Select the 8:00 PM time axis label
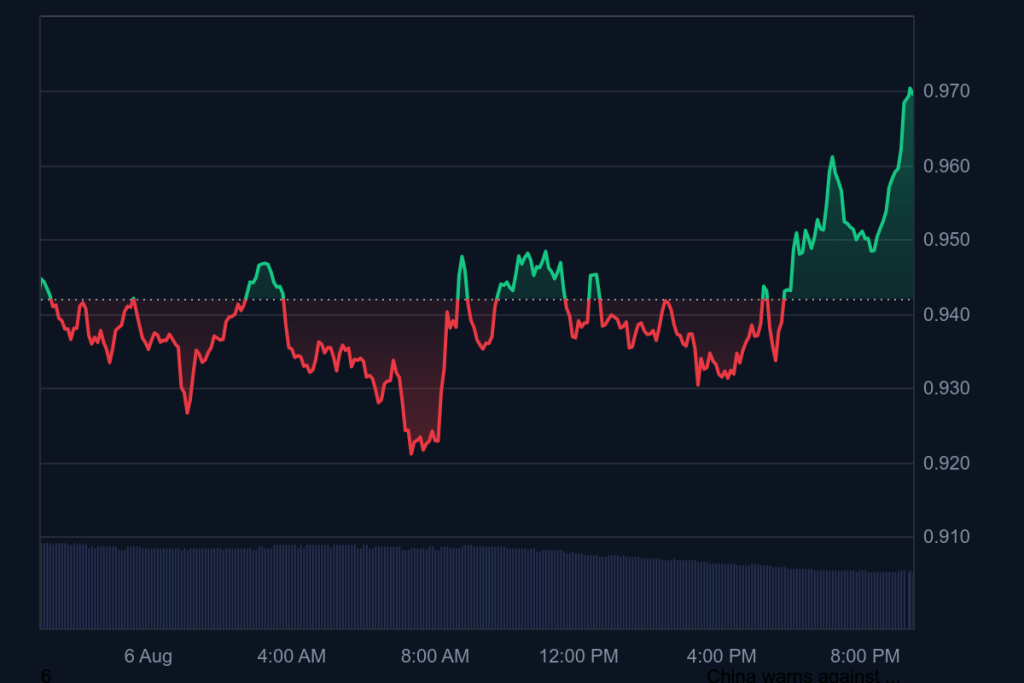Image resolution: width=1024 pixels, height=683 pixels. (x=866, y=657)
